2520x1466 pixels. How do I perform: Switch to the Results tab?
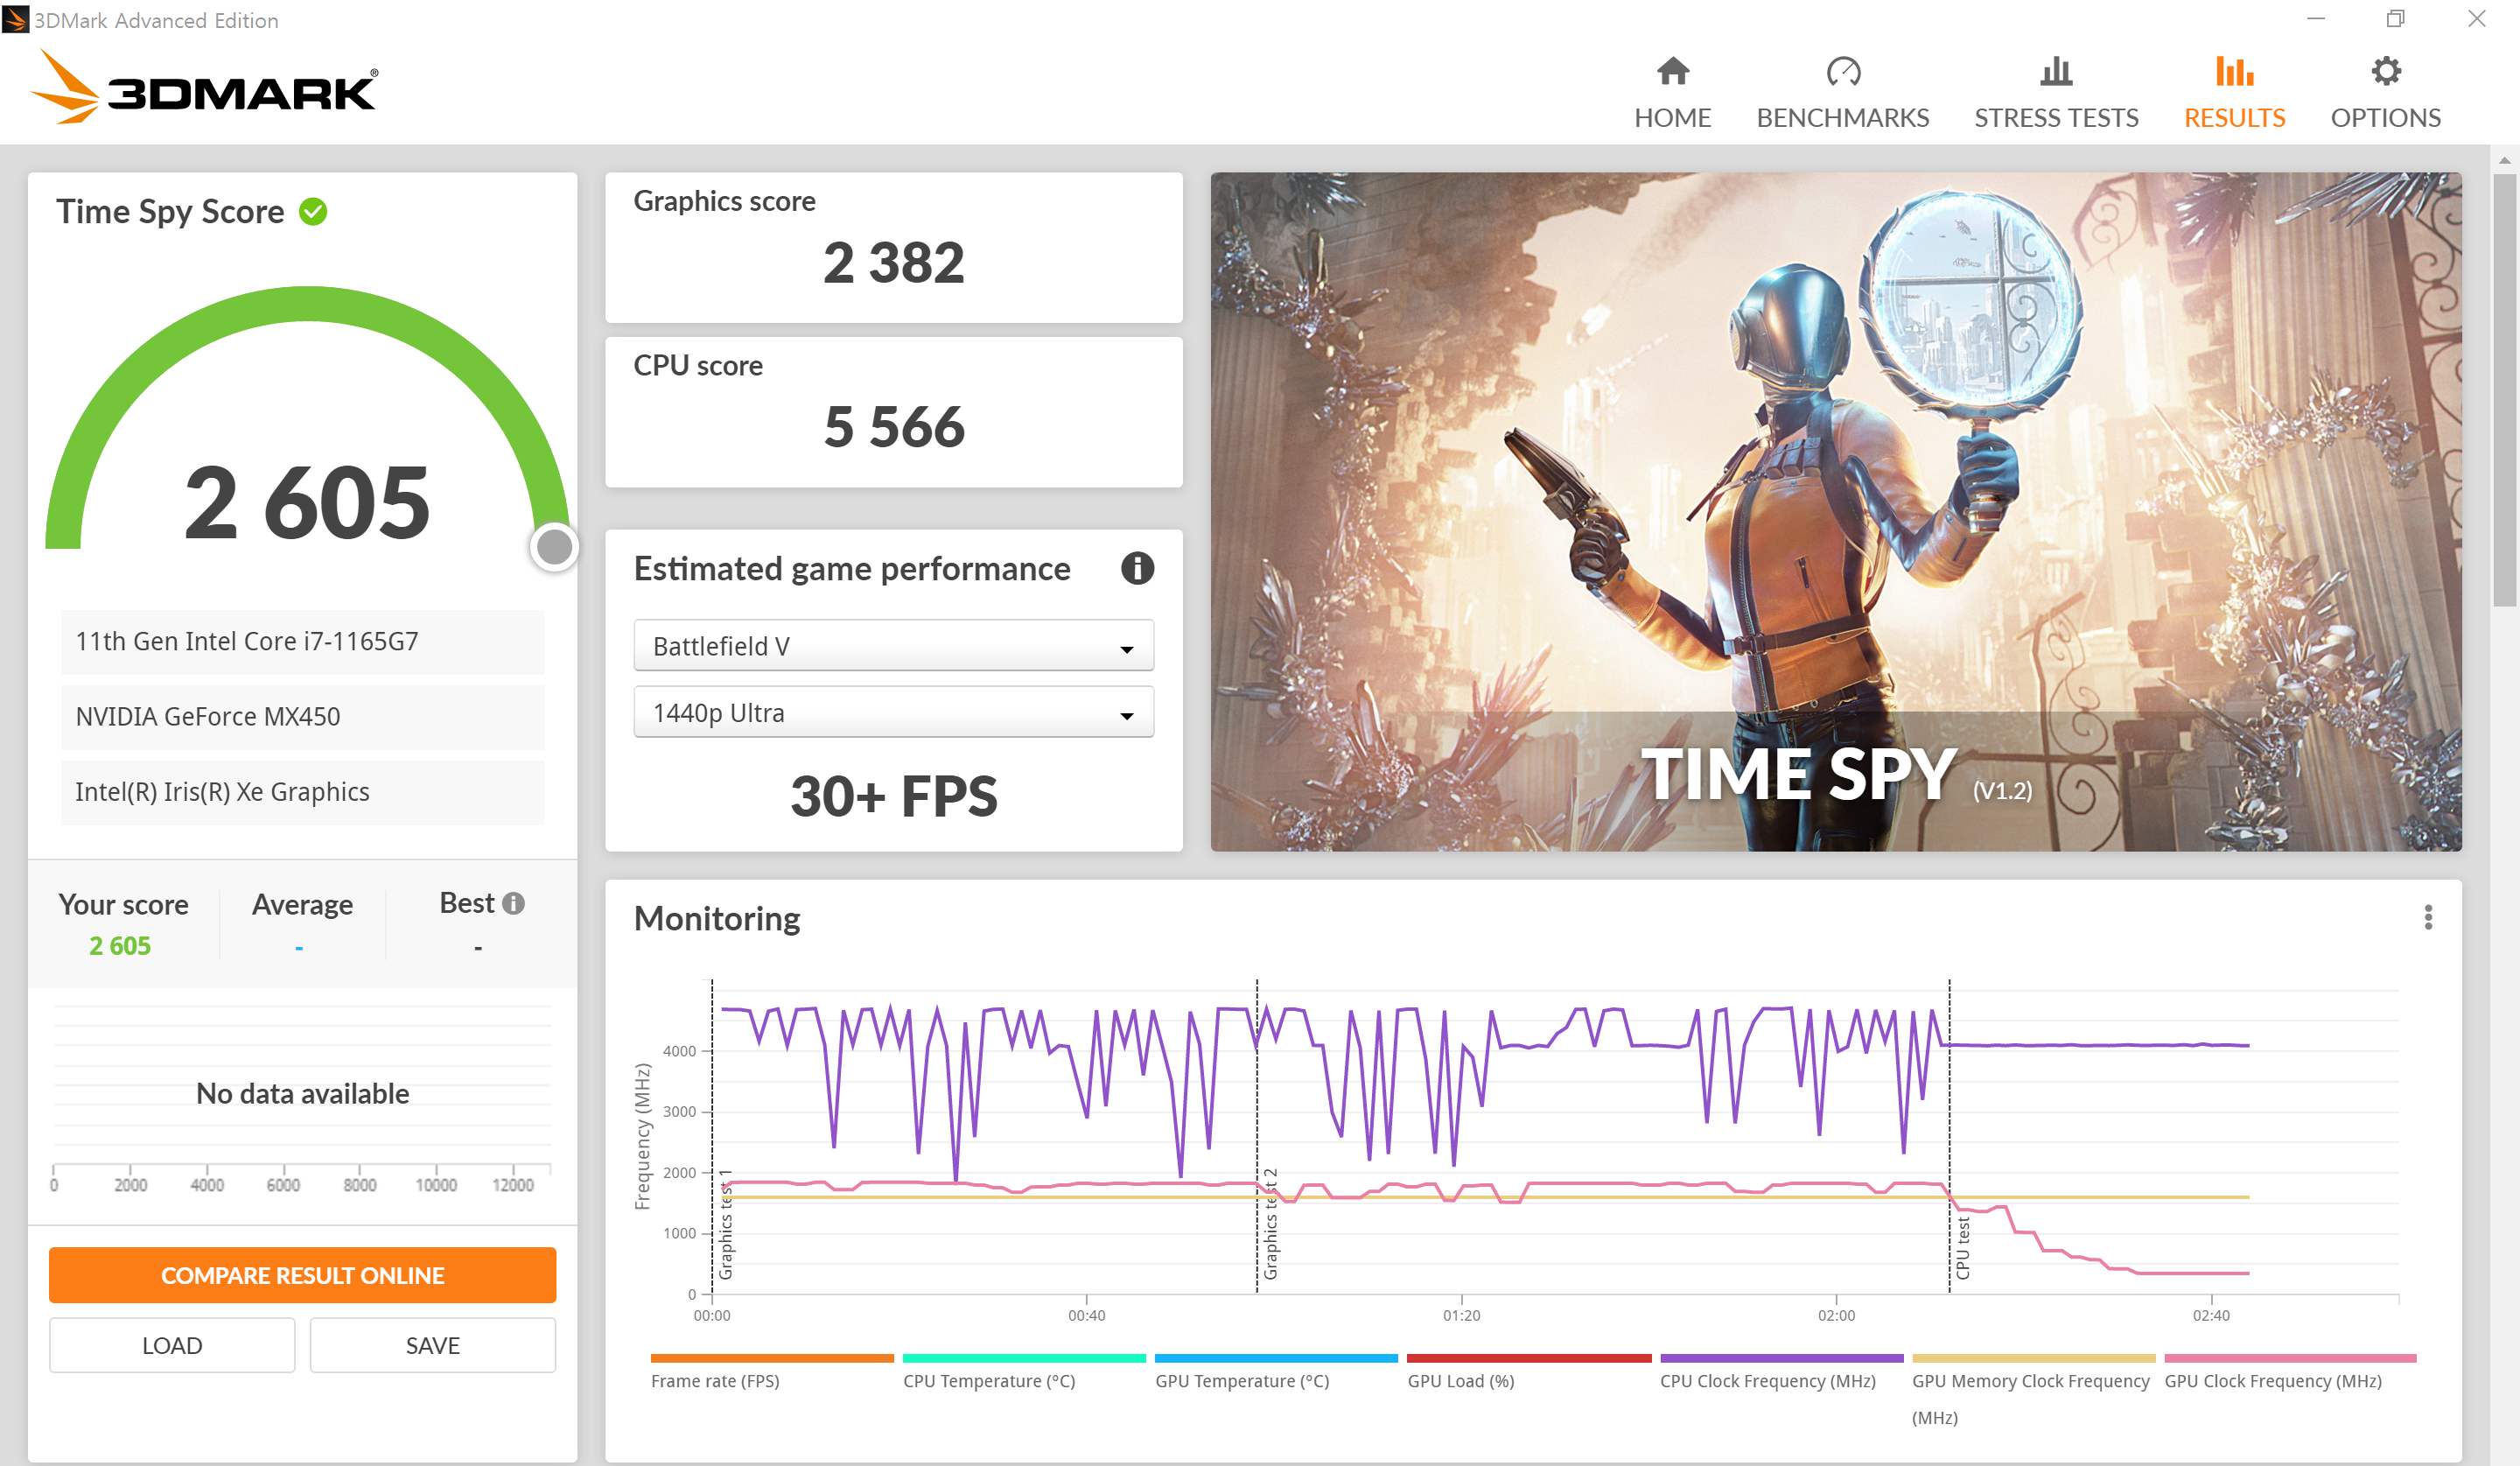2233,117
